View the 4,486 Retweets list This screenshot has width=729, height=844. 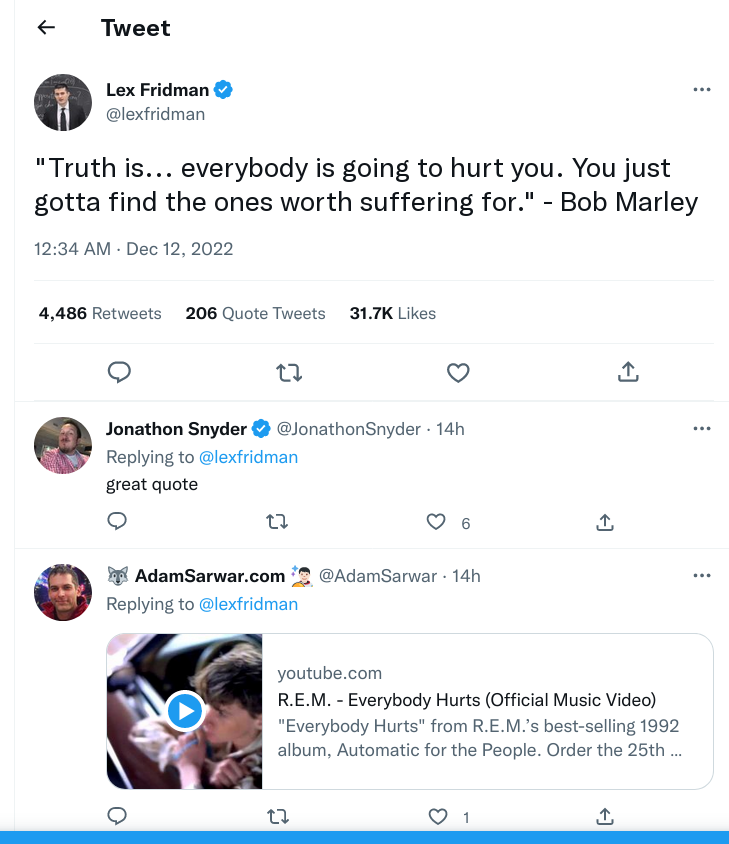pos(100,313)
